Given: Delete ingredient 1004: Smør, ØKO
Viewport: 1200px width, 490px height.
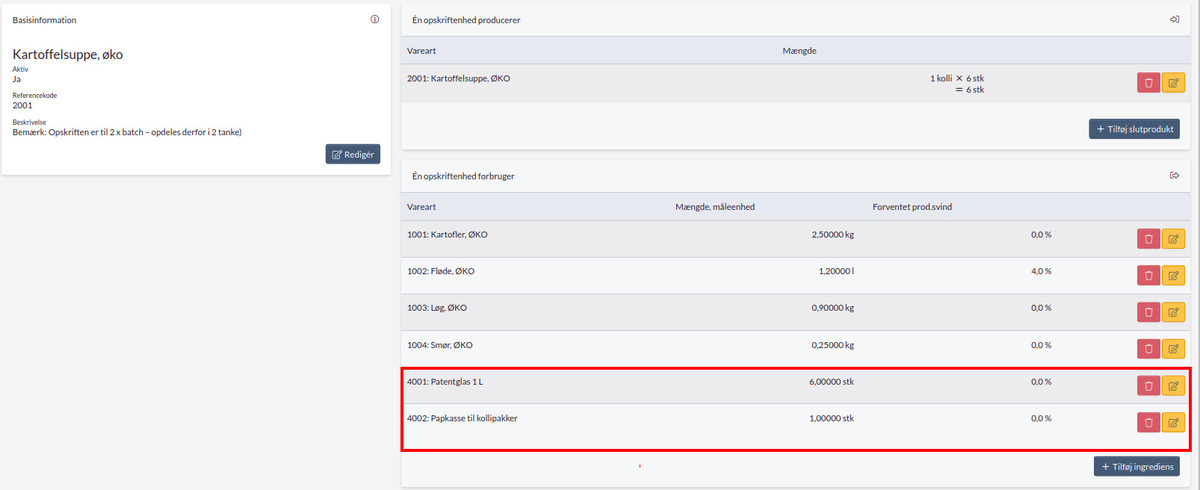Looking at the screenshot, I should (1148, 349).
